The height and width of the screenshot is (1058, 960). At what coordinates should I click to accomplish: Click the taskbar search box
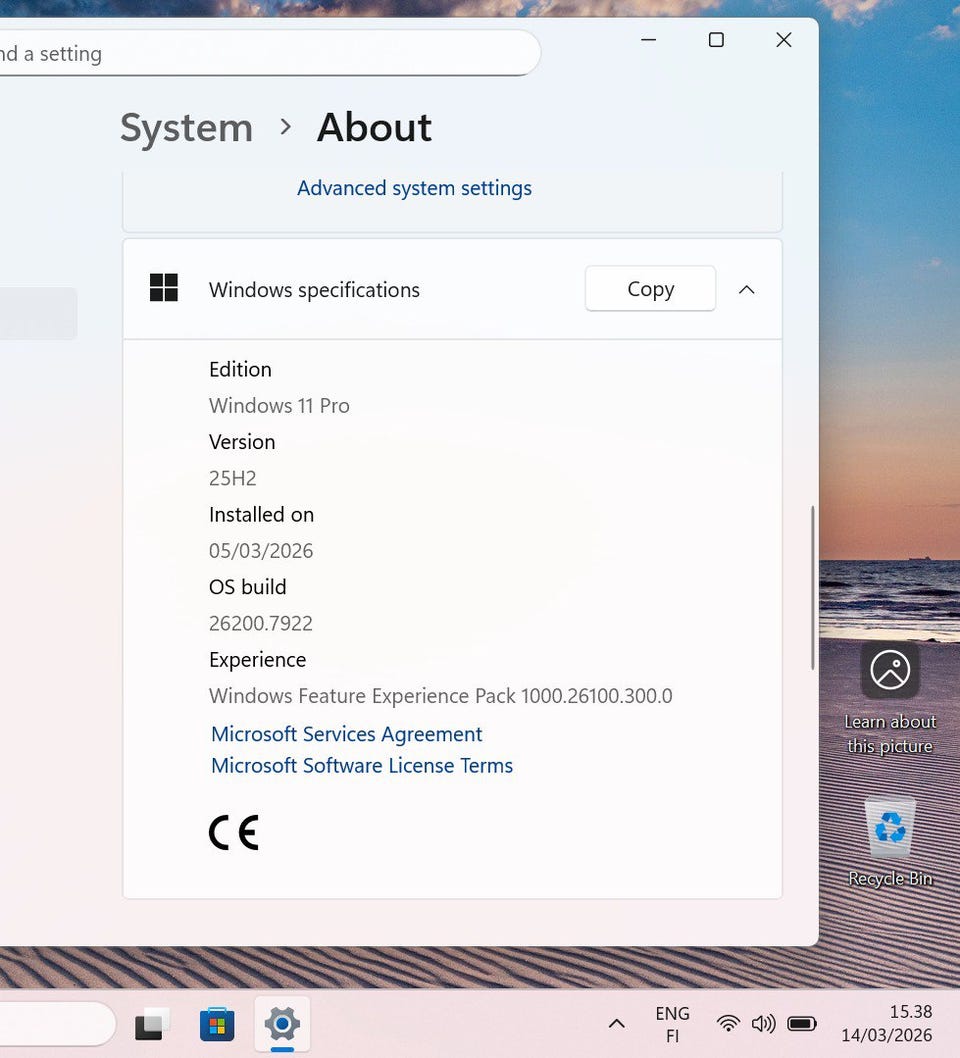pos(57,1024)
